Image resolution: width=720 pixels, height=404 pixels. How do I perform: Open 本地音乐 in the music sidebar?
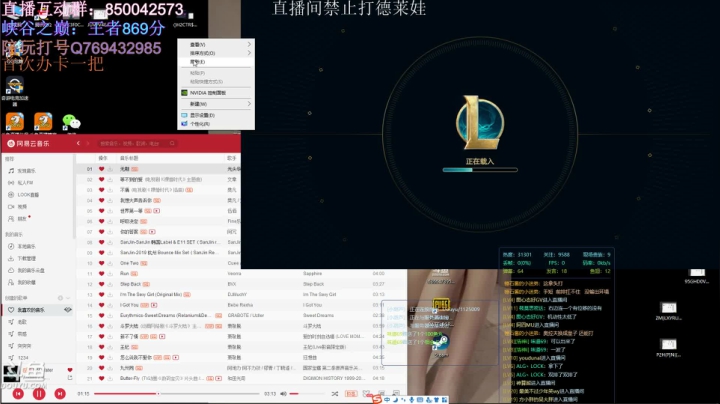click(26, 247)
